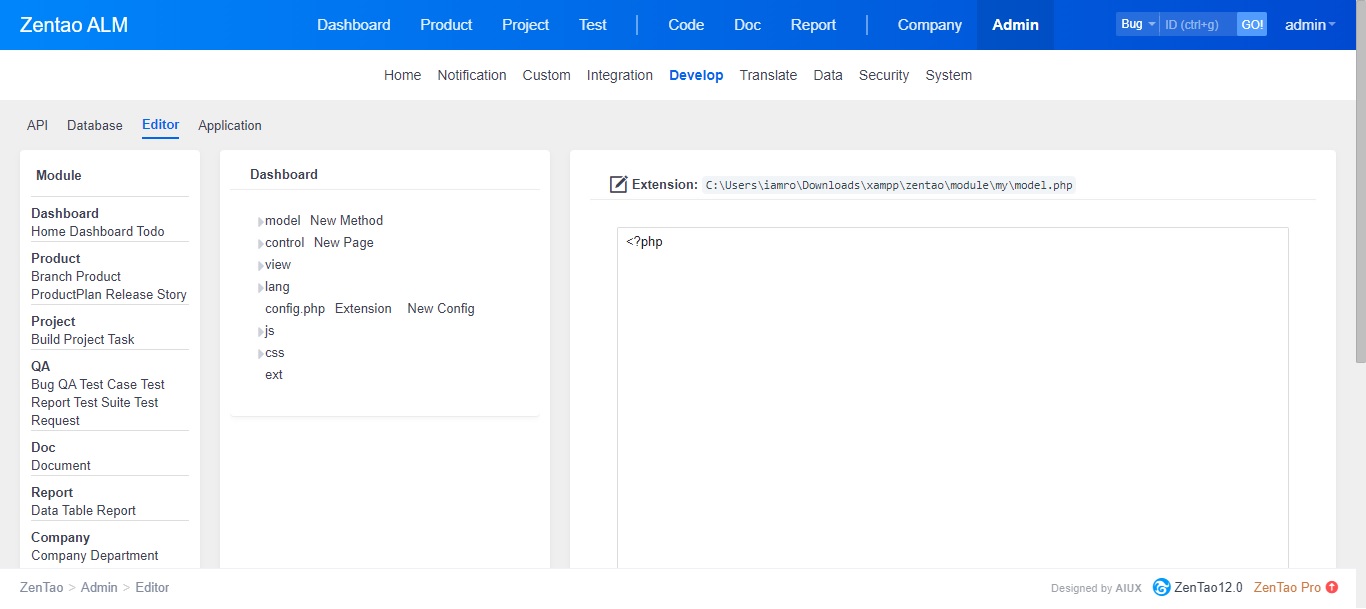Click the ZenTao12.0 logo icon in footer

pos(1161,587)
